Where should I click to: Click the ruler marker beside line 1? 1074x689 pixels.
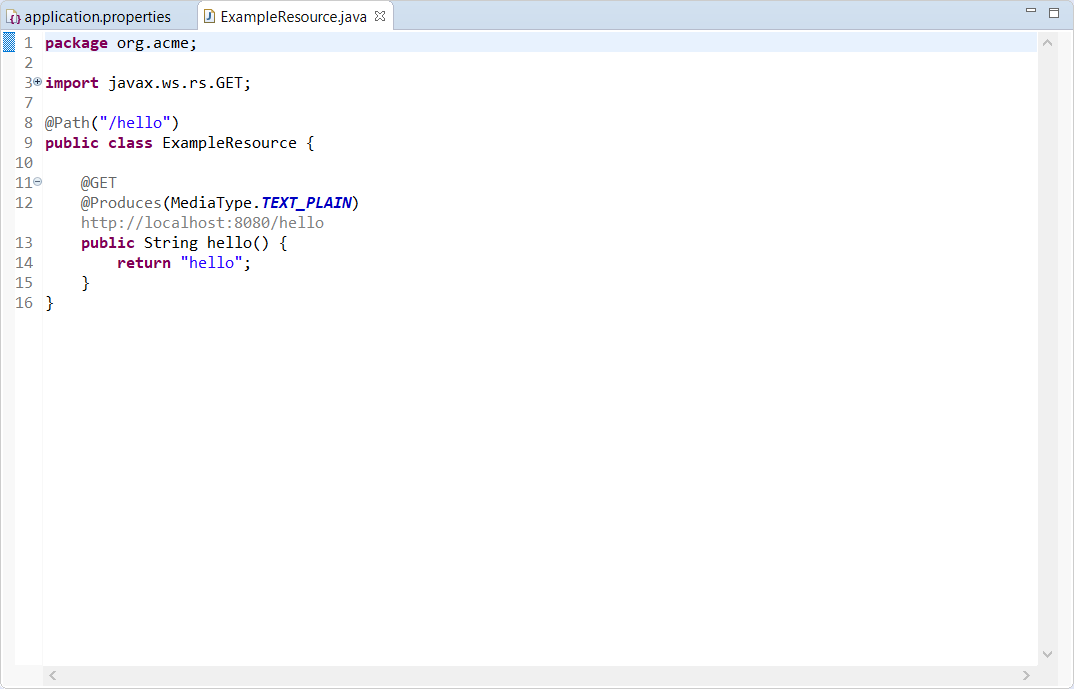[x=8, y=42]
